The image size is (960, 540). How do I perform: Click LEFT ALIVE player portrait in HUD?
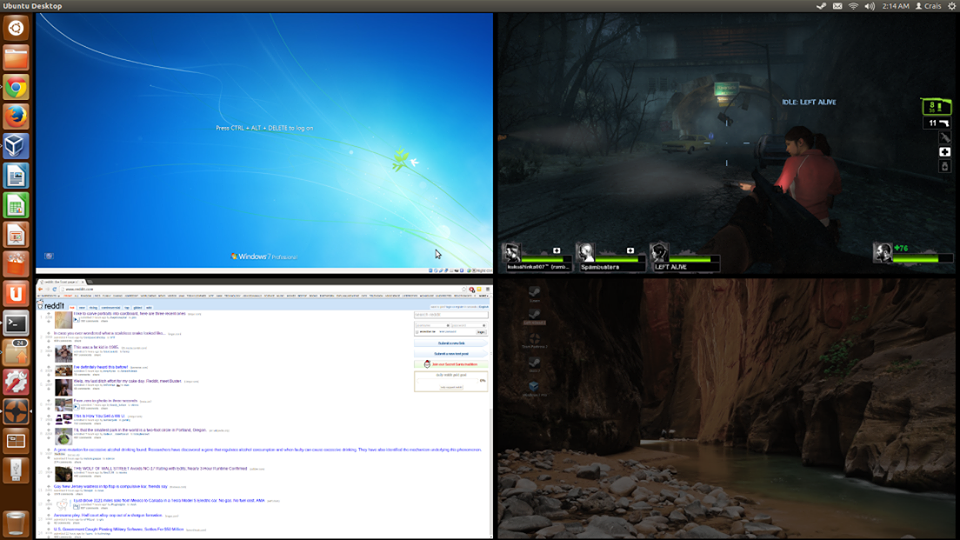click(659, 252)
